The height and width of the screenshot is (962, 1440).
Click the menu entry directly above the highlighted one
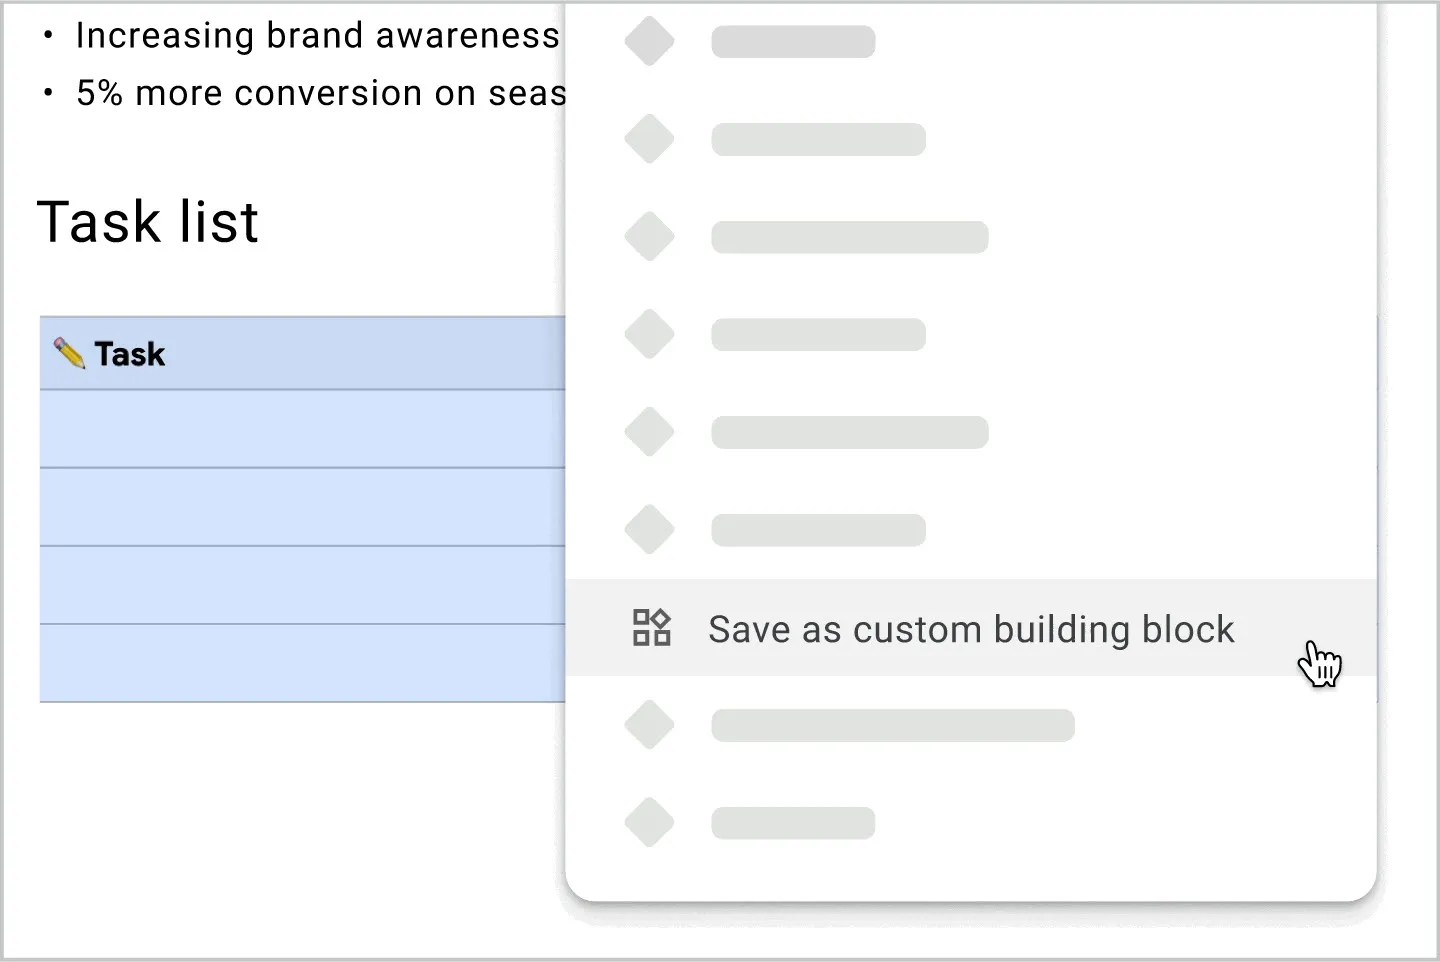point(817,530)
